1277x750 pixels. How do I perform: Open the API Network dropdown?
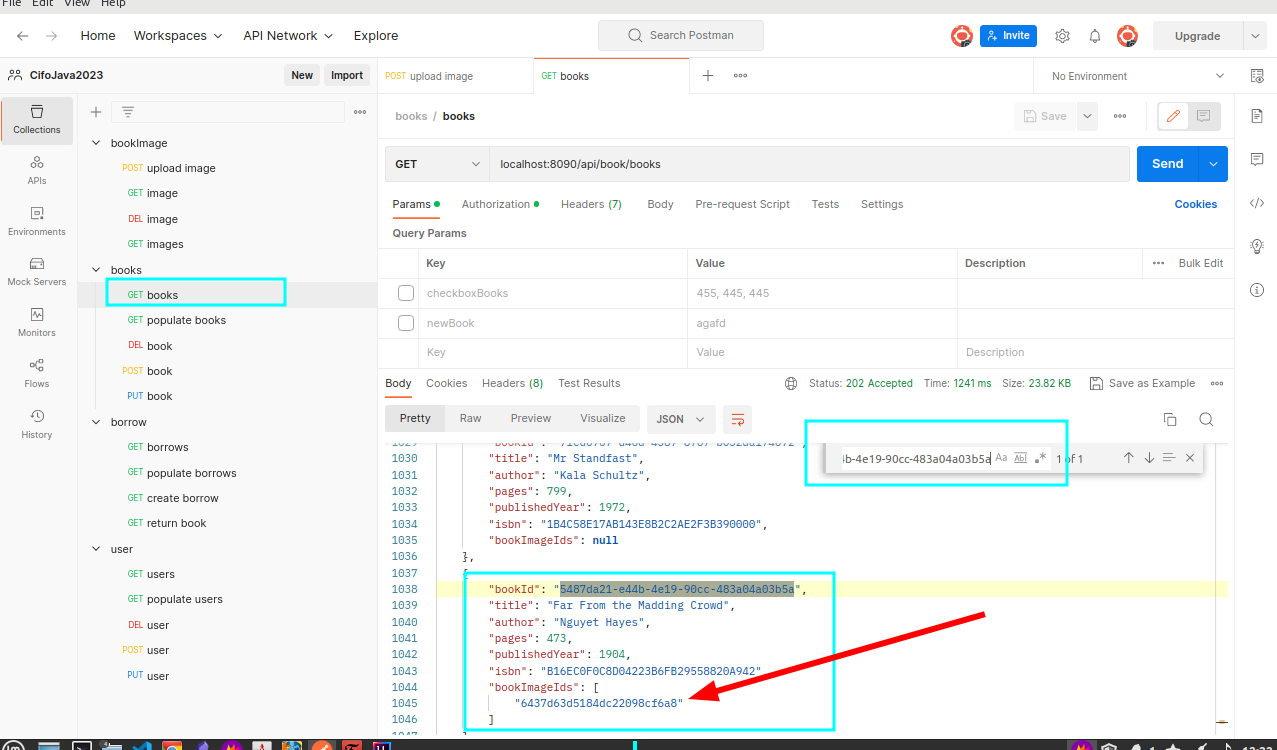coord(289,35)
